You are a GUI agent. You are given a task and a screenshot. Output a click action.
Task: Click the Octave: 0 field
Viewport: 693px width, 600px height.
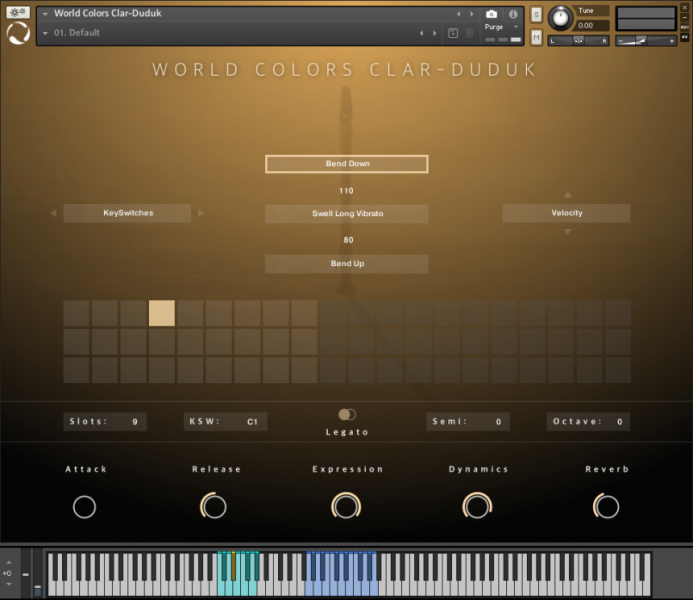588,422
